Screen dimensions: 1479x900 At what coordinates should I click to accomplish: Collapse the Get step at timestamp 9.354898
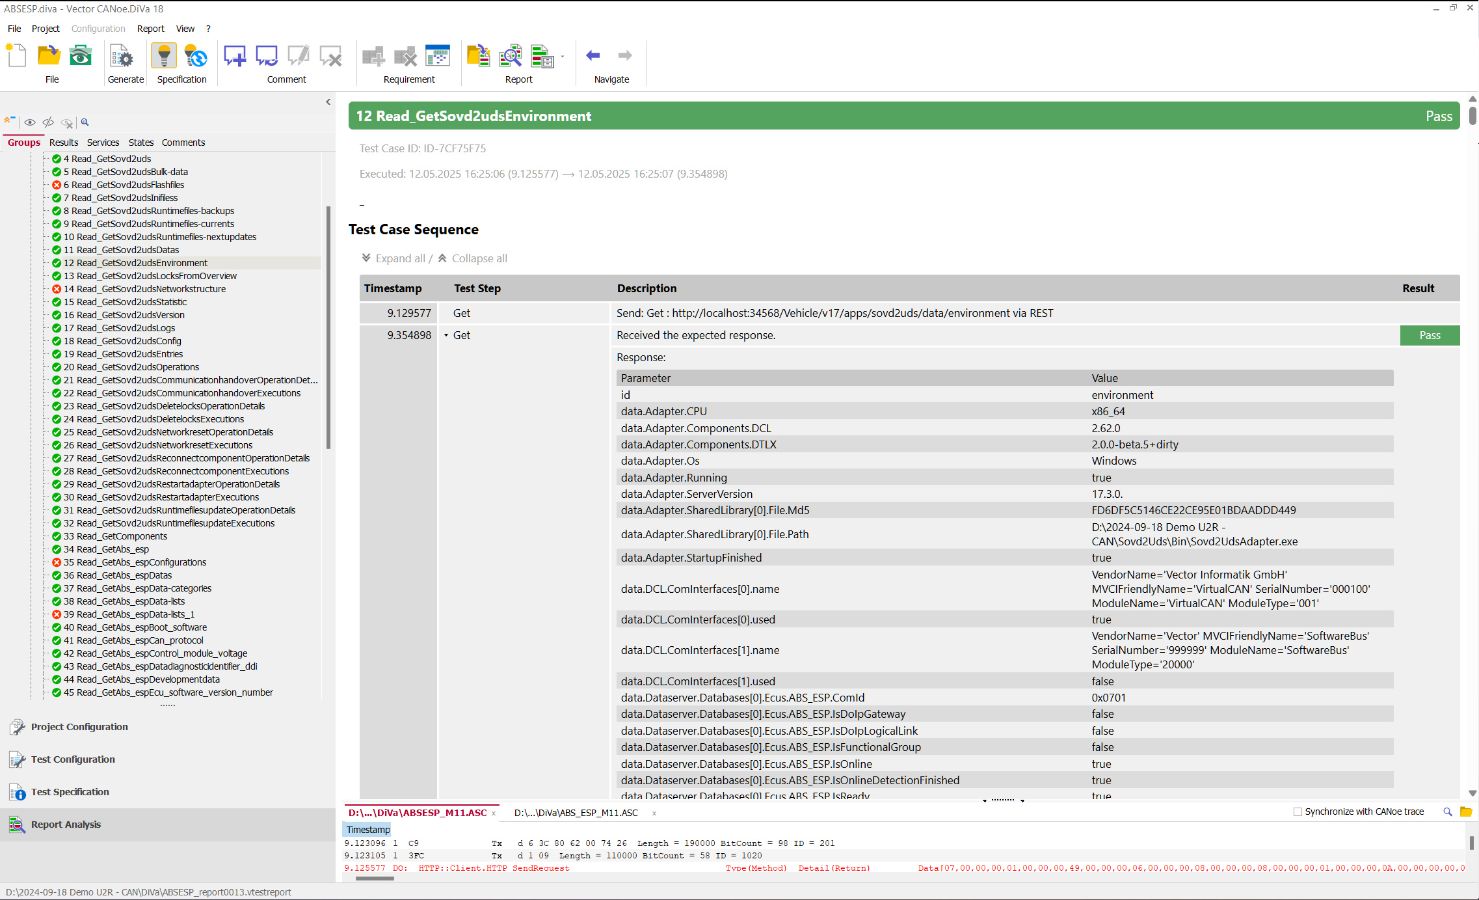tap(446, 336)
